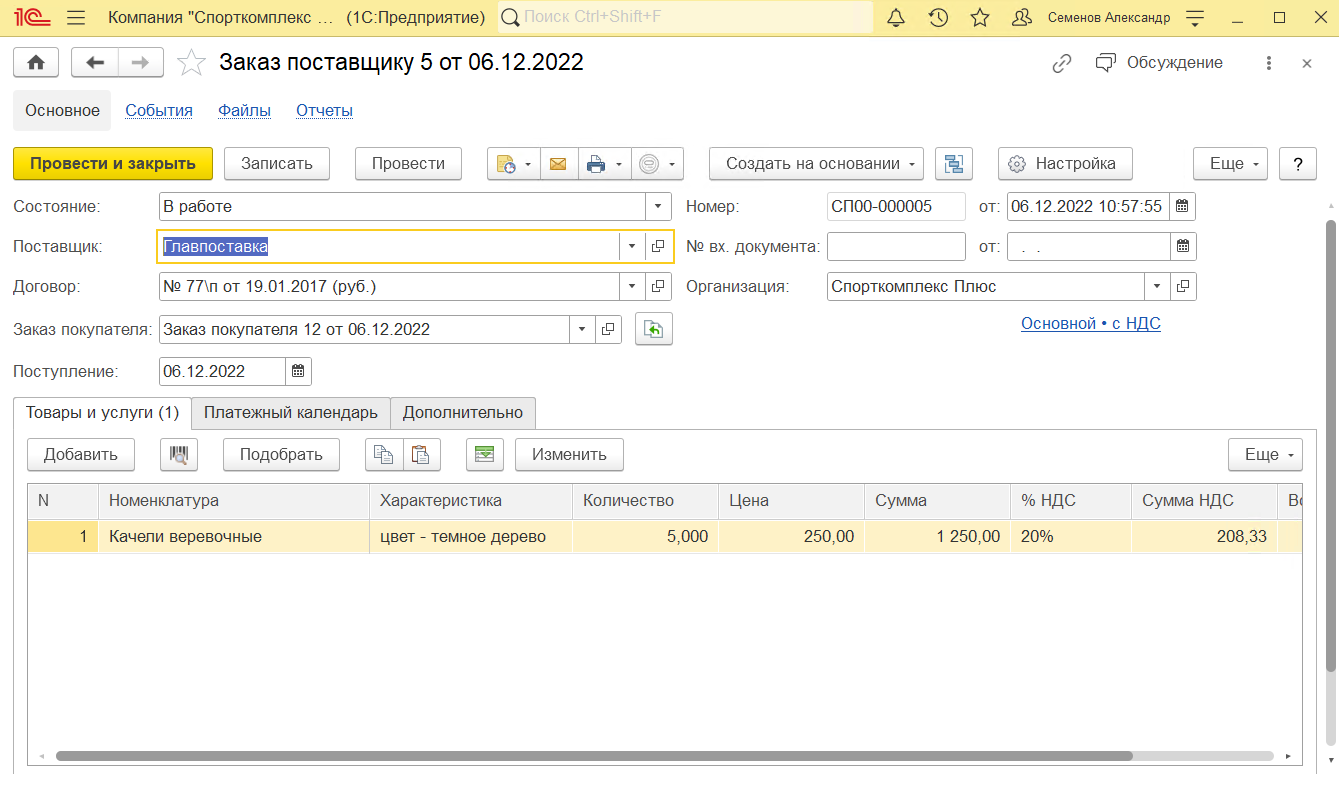This screenshot has width=1339, height=787.
Task: Switch to the Основное section
Action: pos(62,111)
